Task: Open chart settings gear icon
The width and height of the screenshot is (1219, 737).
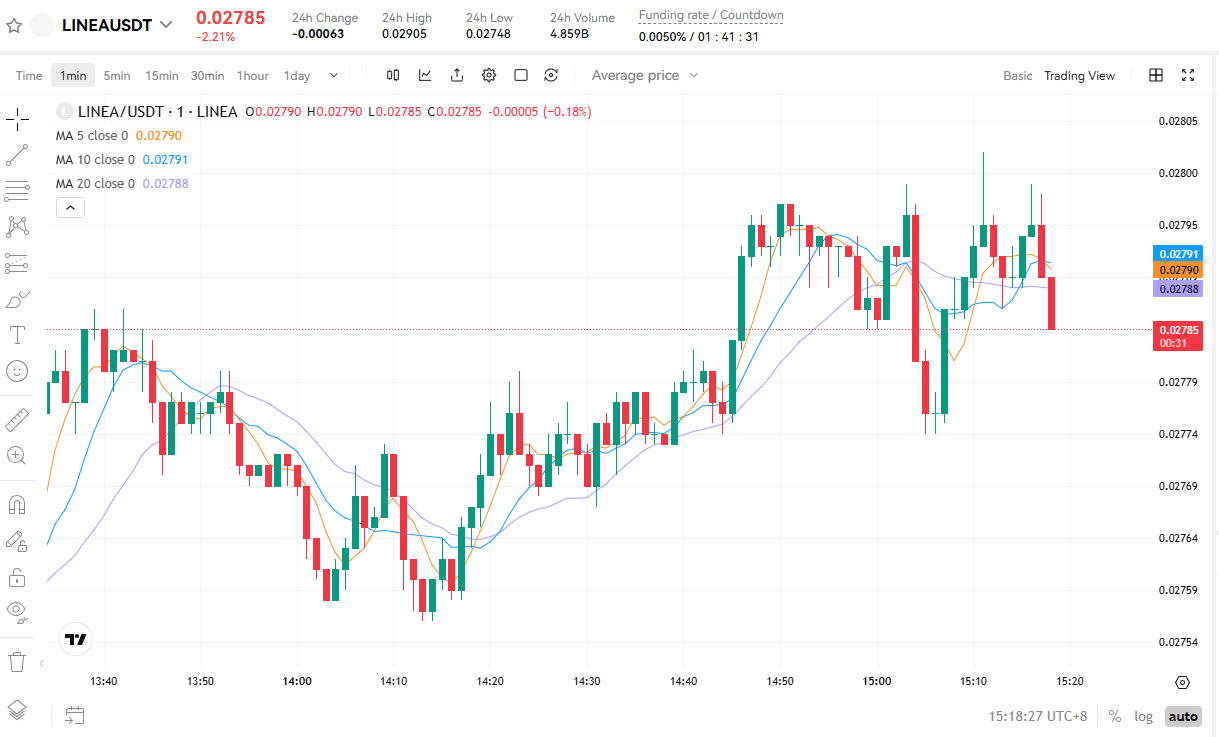Action: pyautogui.click(x=489, y=75)
